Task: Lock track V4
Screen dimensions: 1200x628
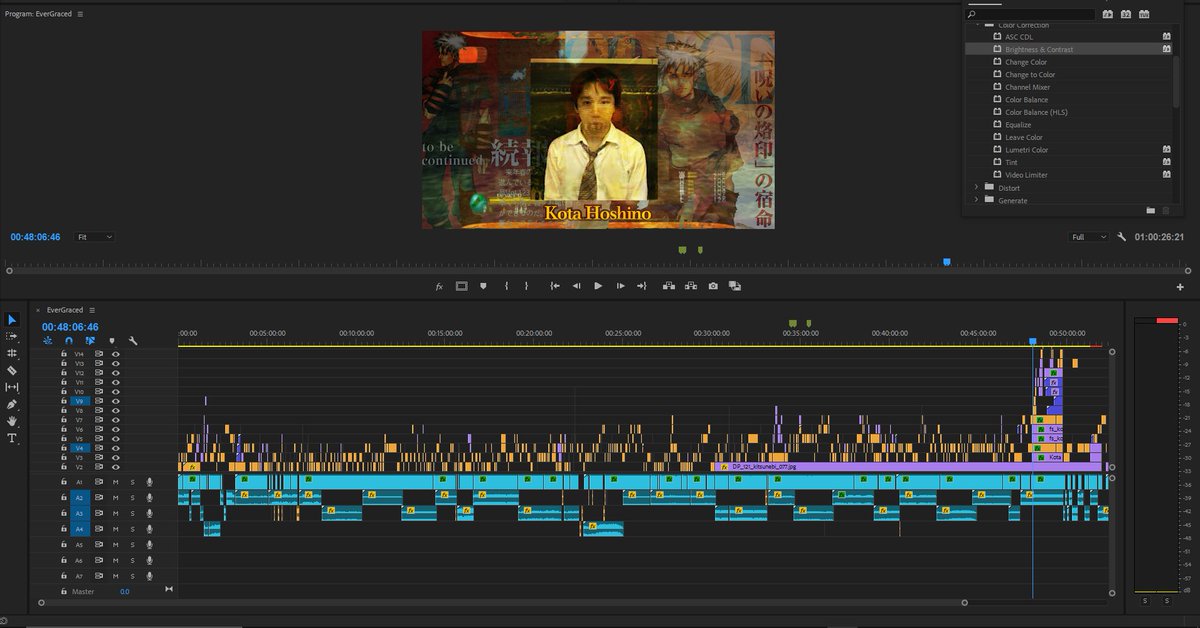Action: (x=64, y=448)
